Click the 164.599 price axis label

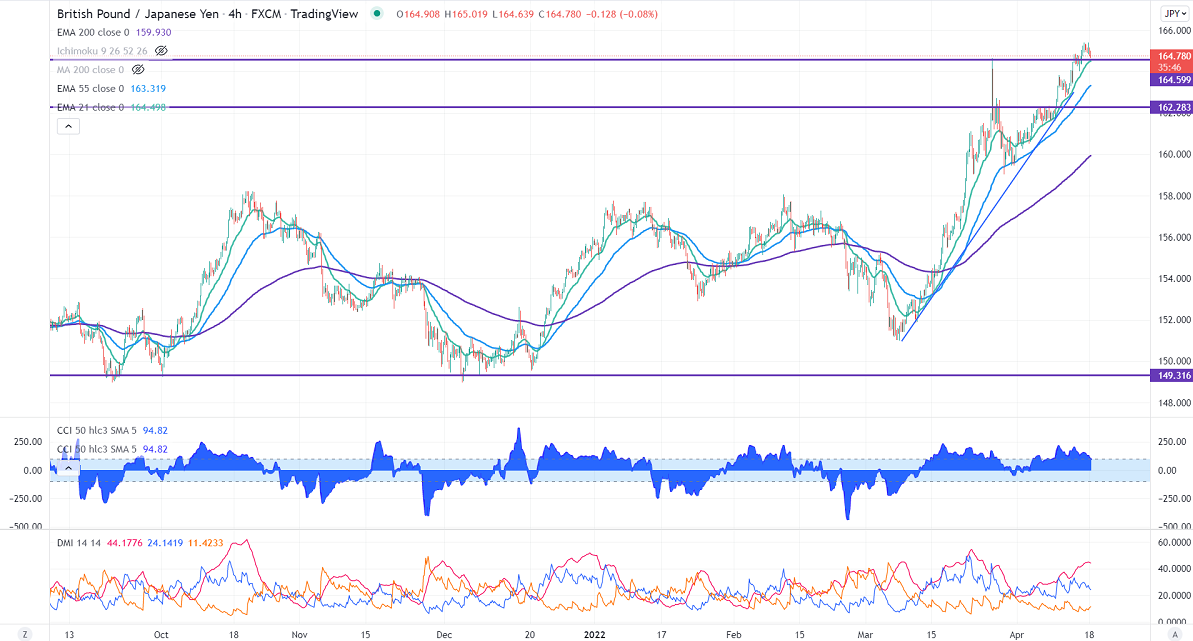coord(1172,80)
